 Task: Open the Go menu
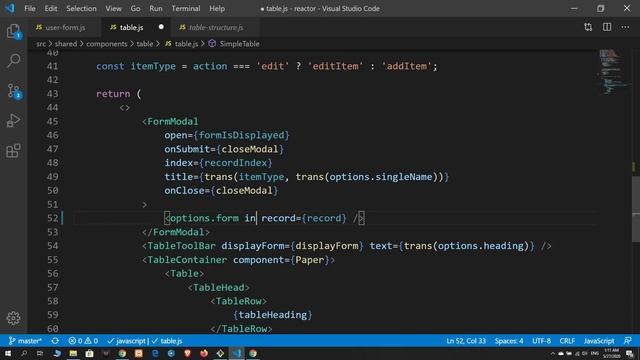(x=135, y=8)
